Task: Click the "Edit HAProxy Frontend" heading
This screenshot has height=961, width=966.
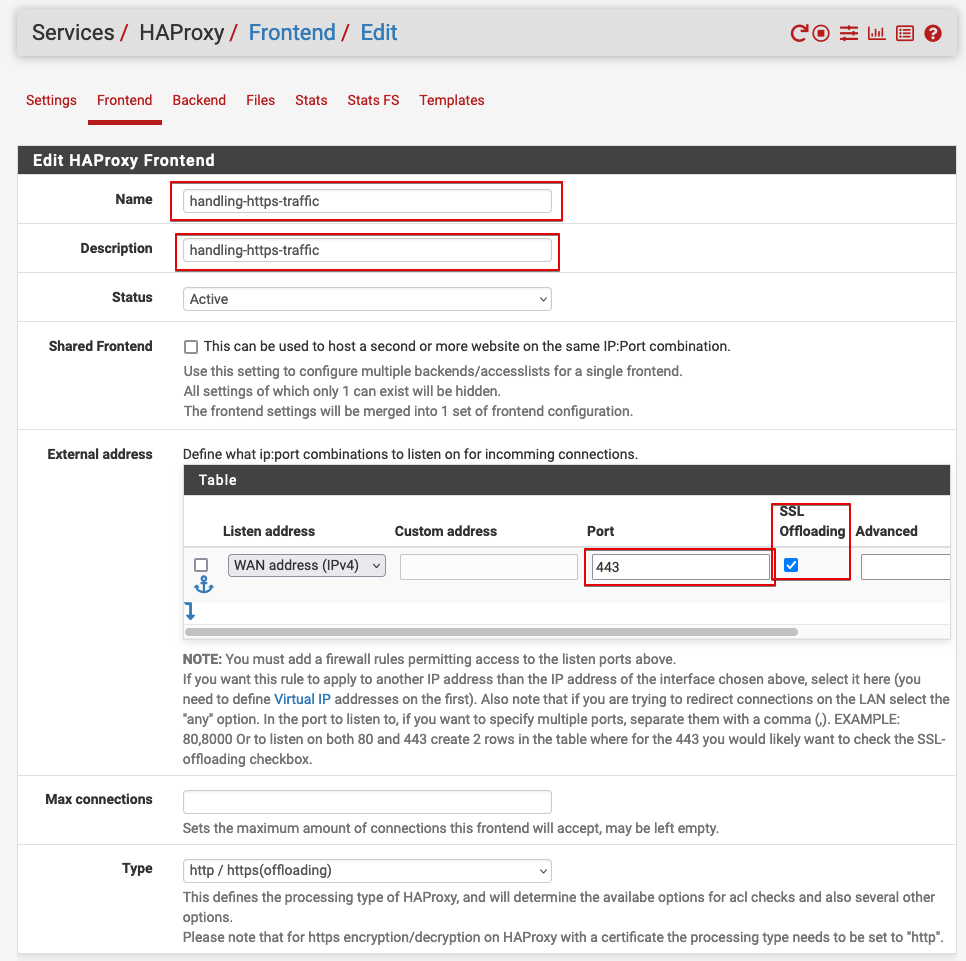Action: click(x=124, y=160)
